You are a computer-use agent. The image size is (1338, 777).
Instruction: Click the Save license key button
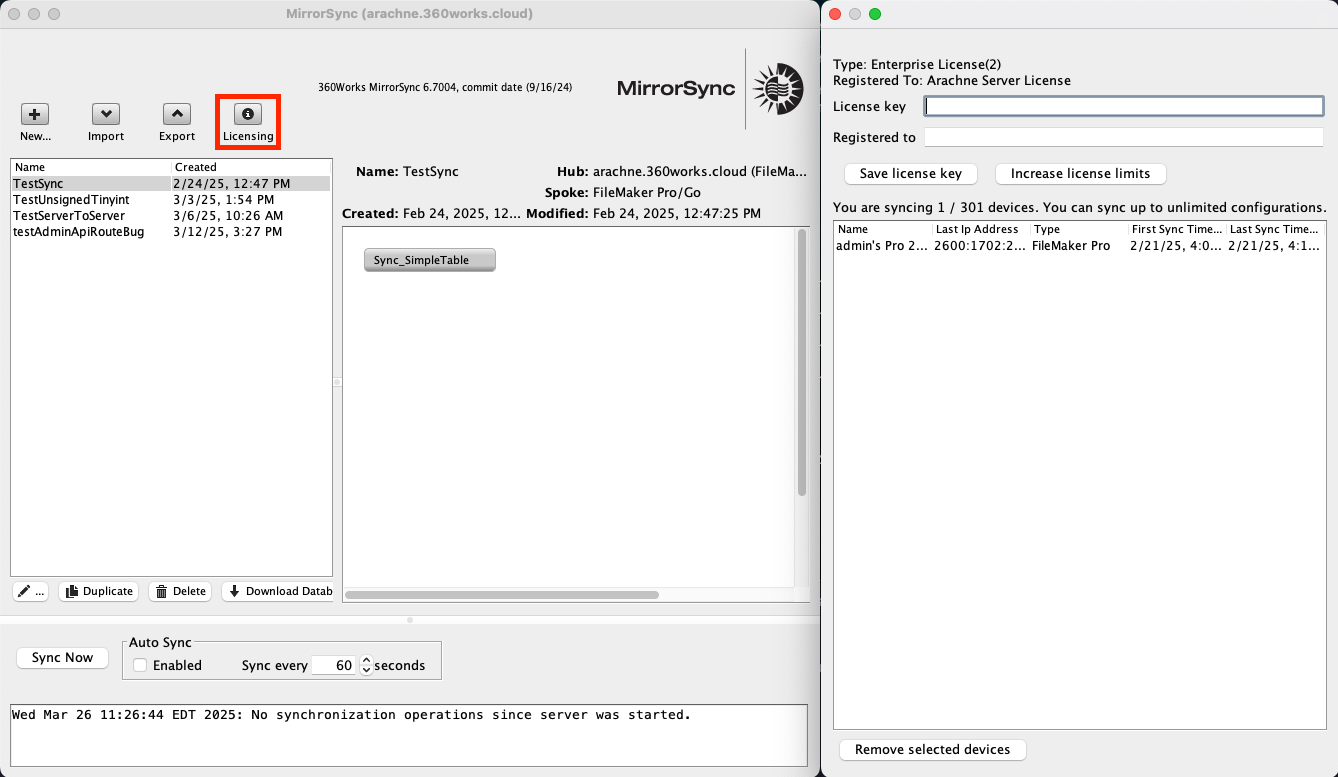911,173
